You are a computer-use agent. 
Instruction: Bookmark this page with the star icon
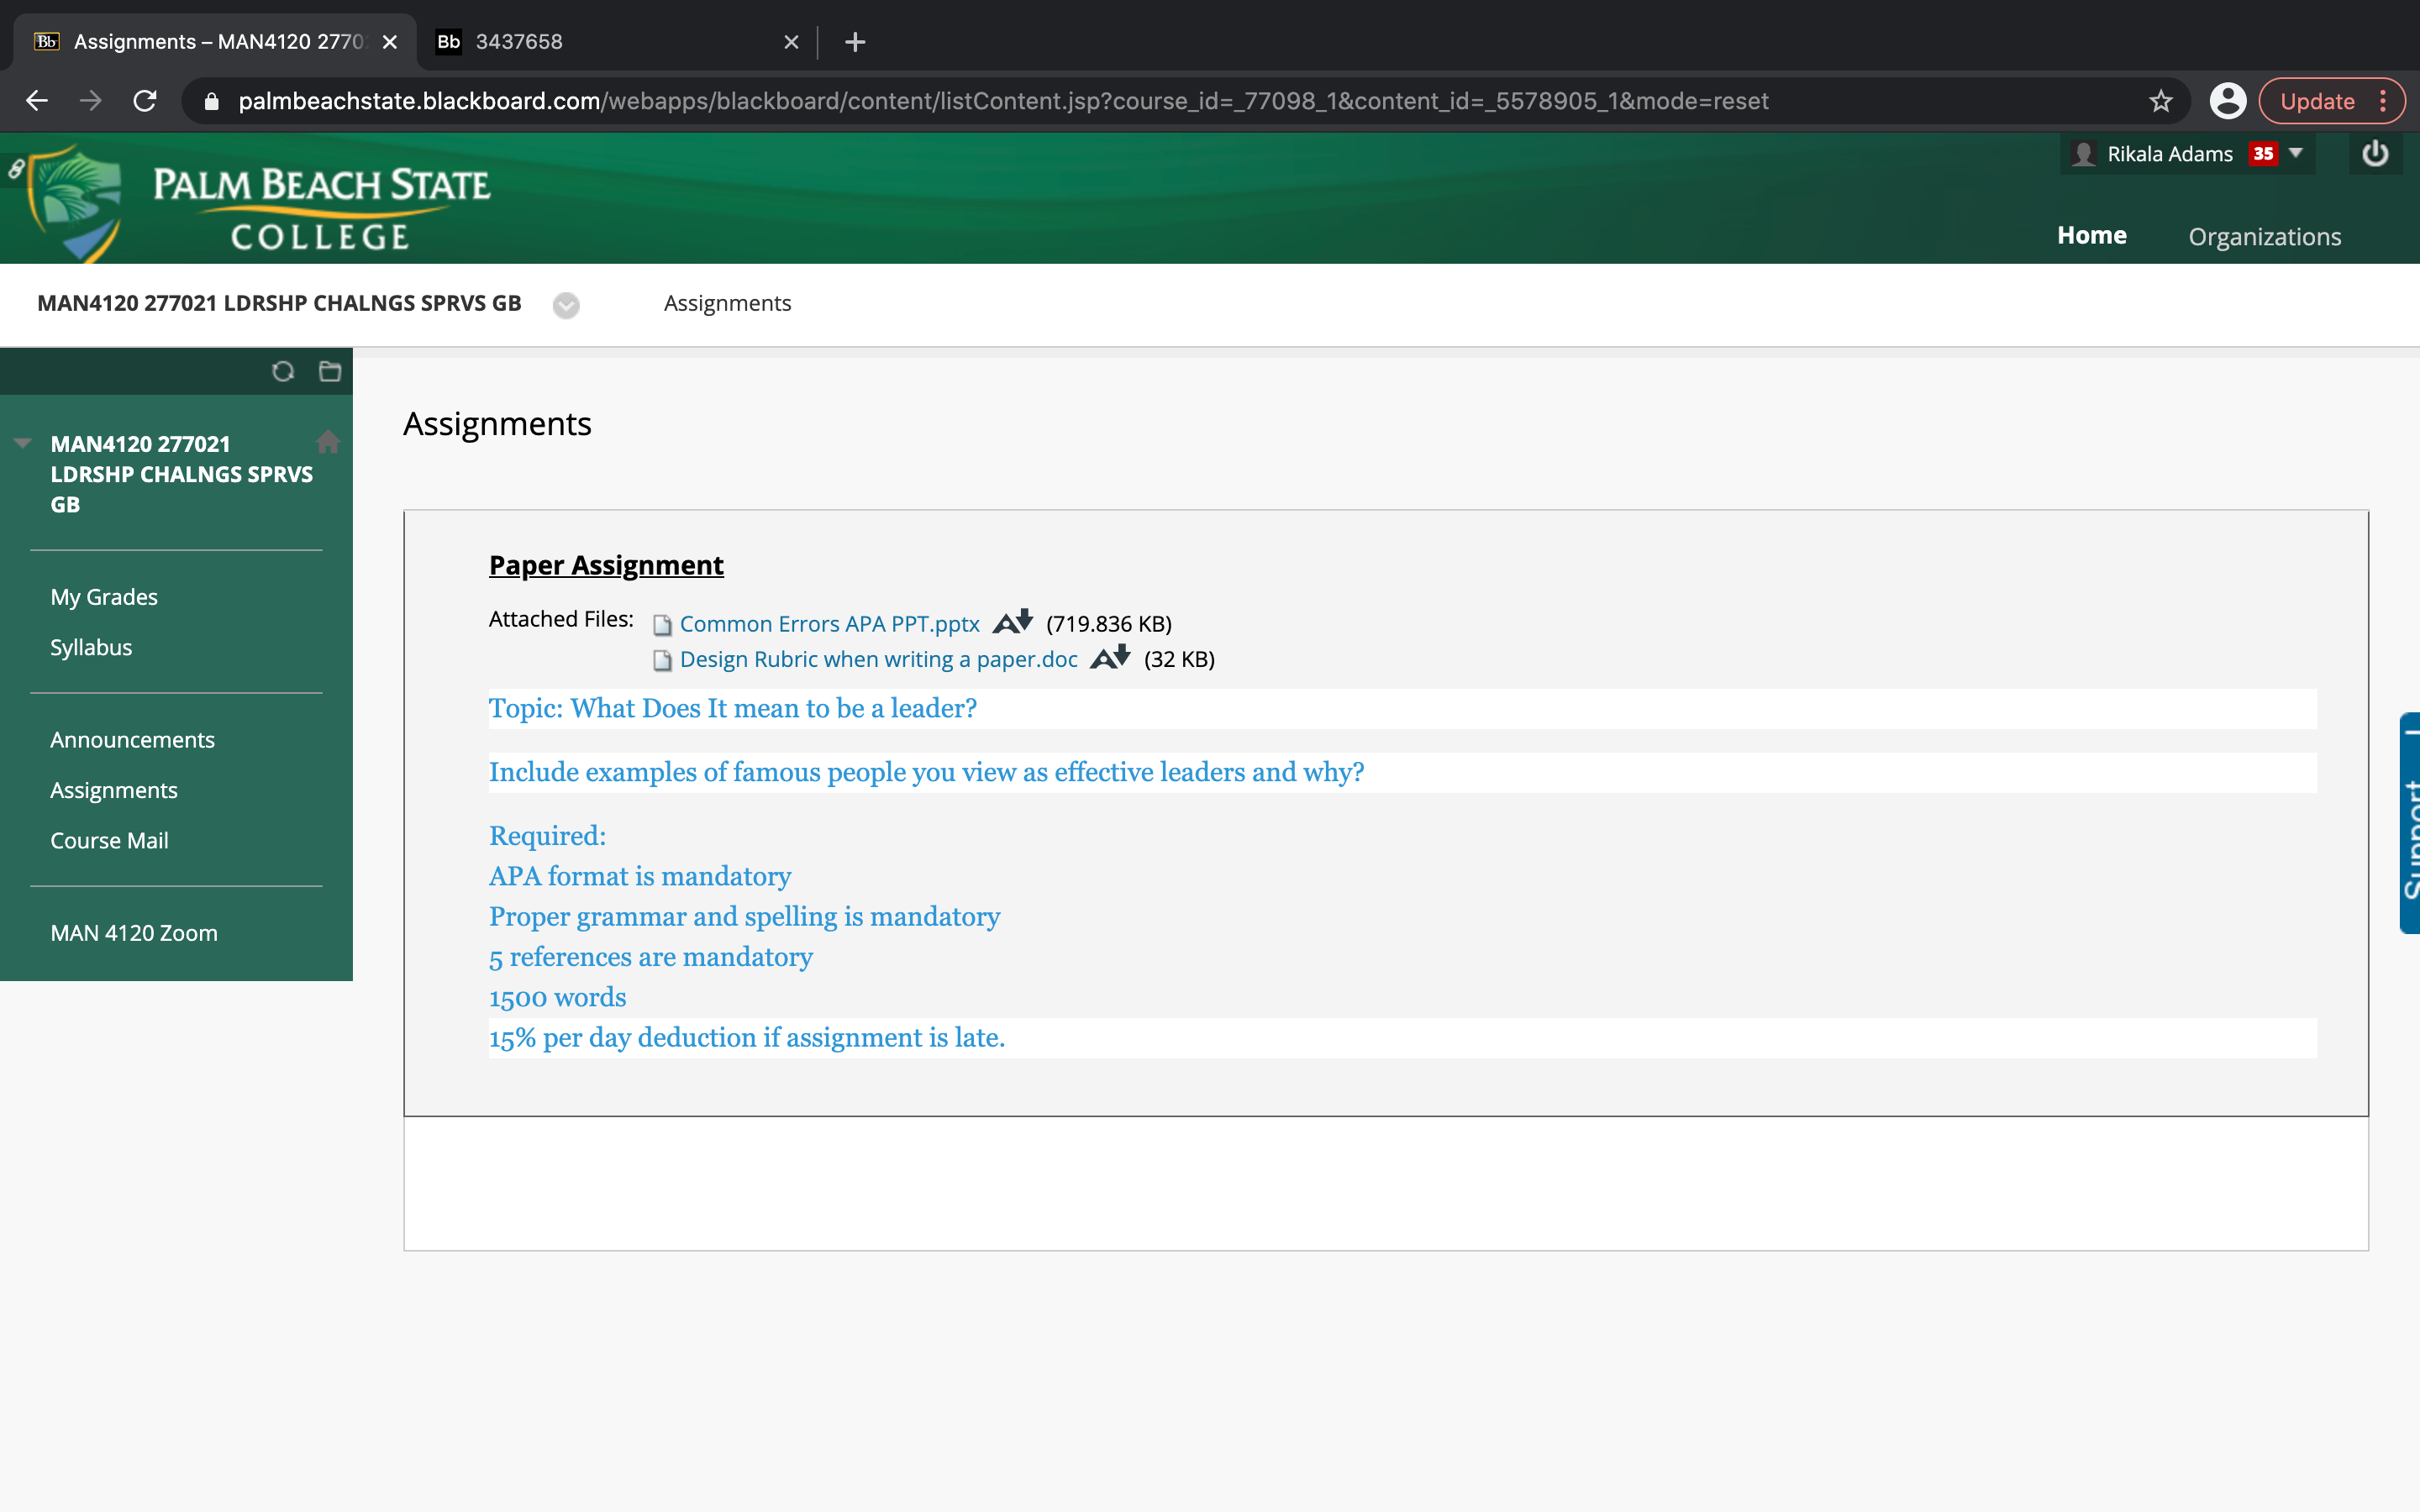pos(2160,101)
